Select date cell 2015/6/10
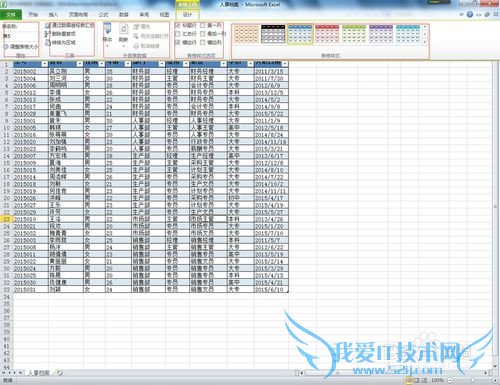 pos(271,290)
